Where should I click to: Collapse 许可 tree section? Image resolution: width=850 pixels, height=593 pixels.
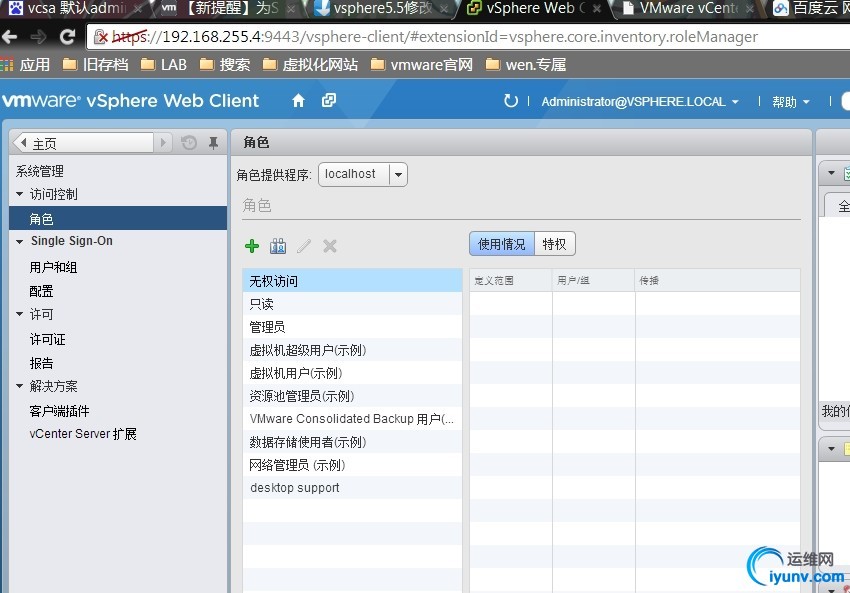pos(20,314)
